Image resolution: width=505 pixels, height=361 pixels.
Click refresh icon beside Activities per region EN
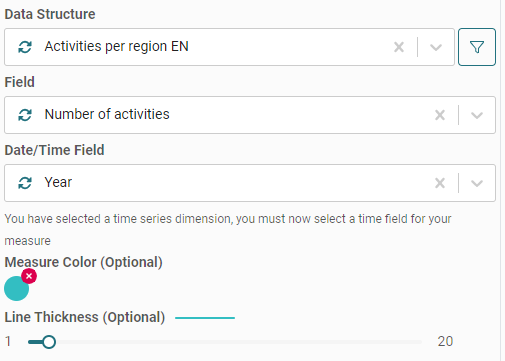[x=25, y=47]
